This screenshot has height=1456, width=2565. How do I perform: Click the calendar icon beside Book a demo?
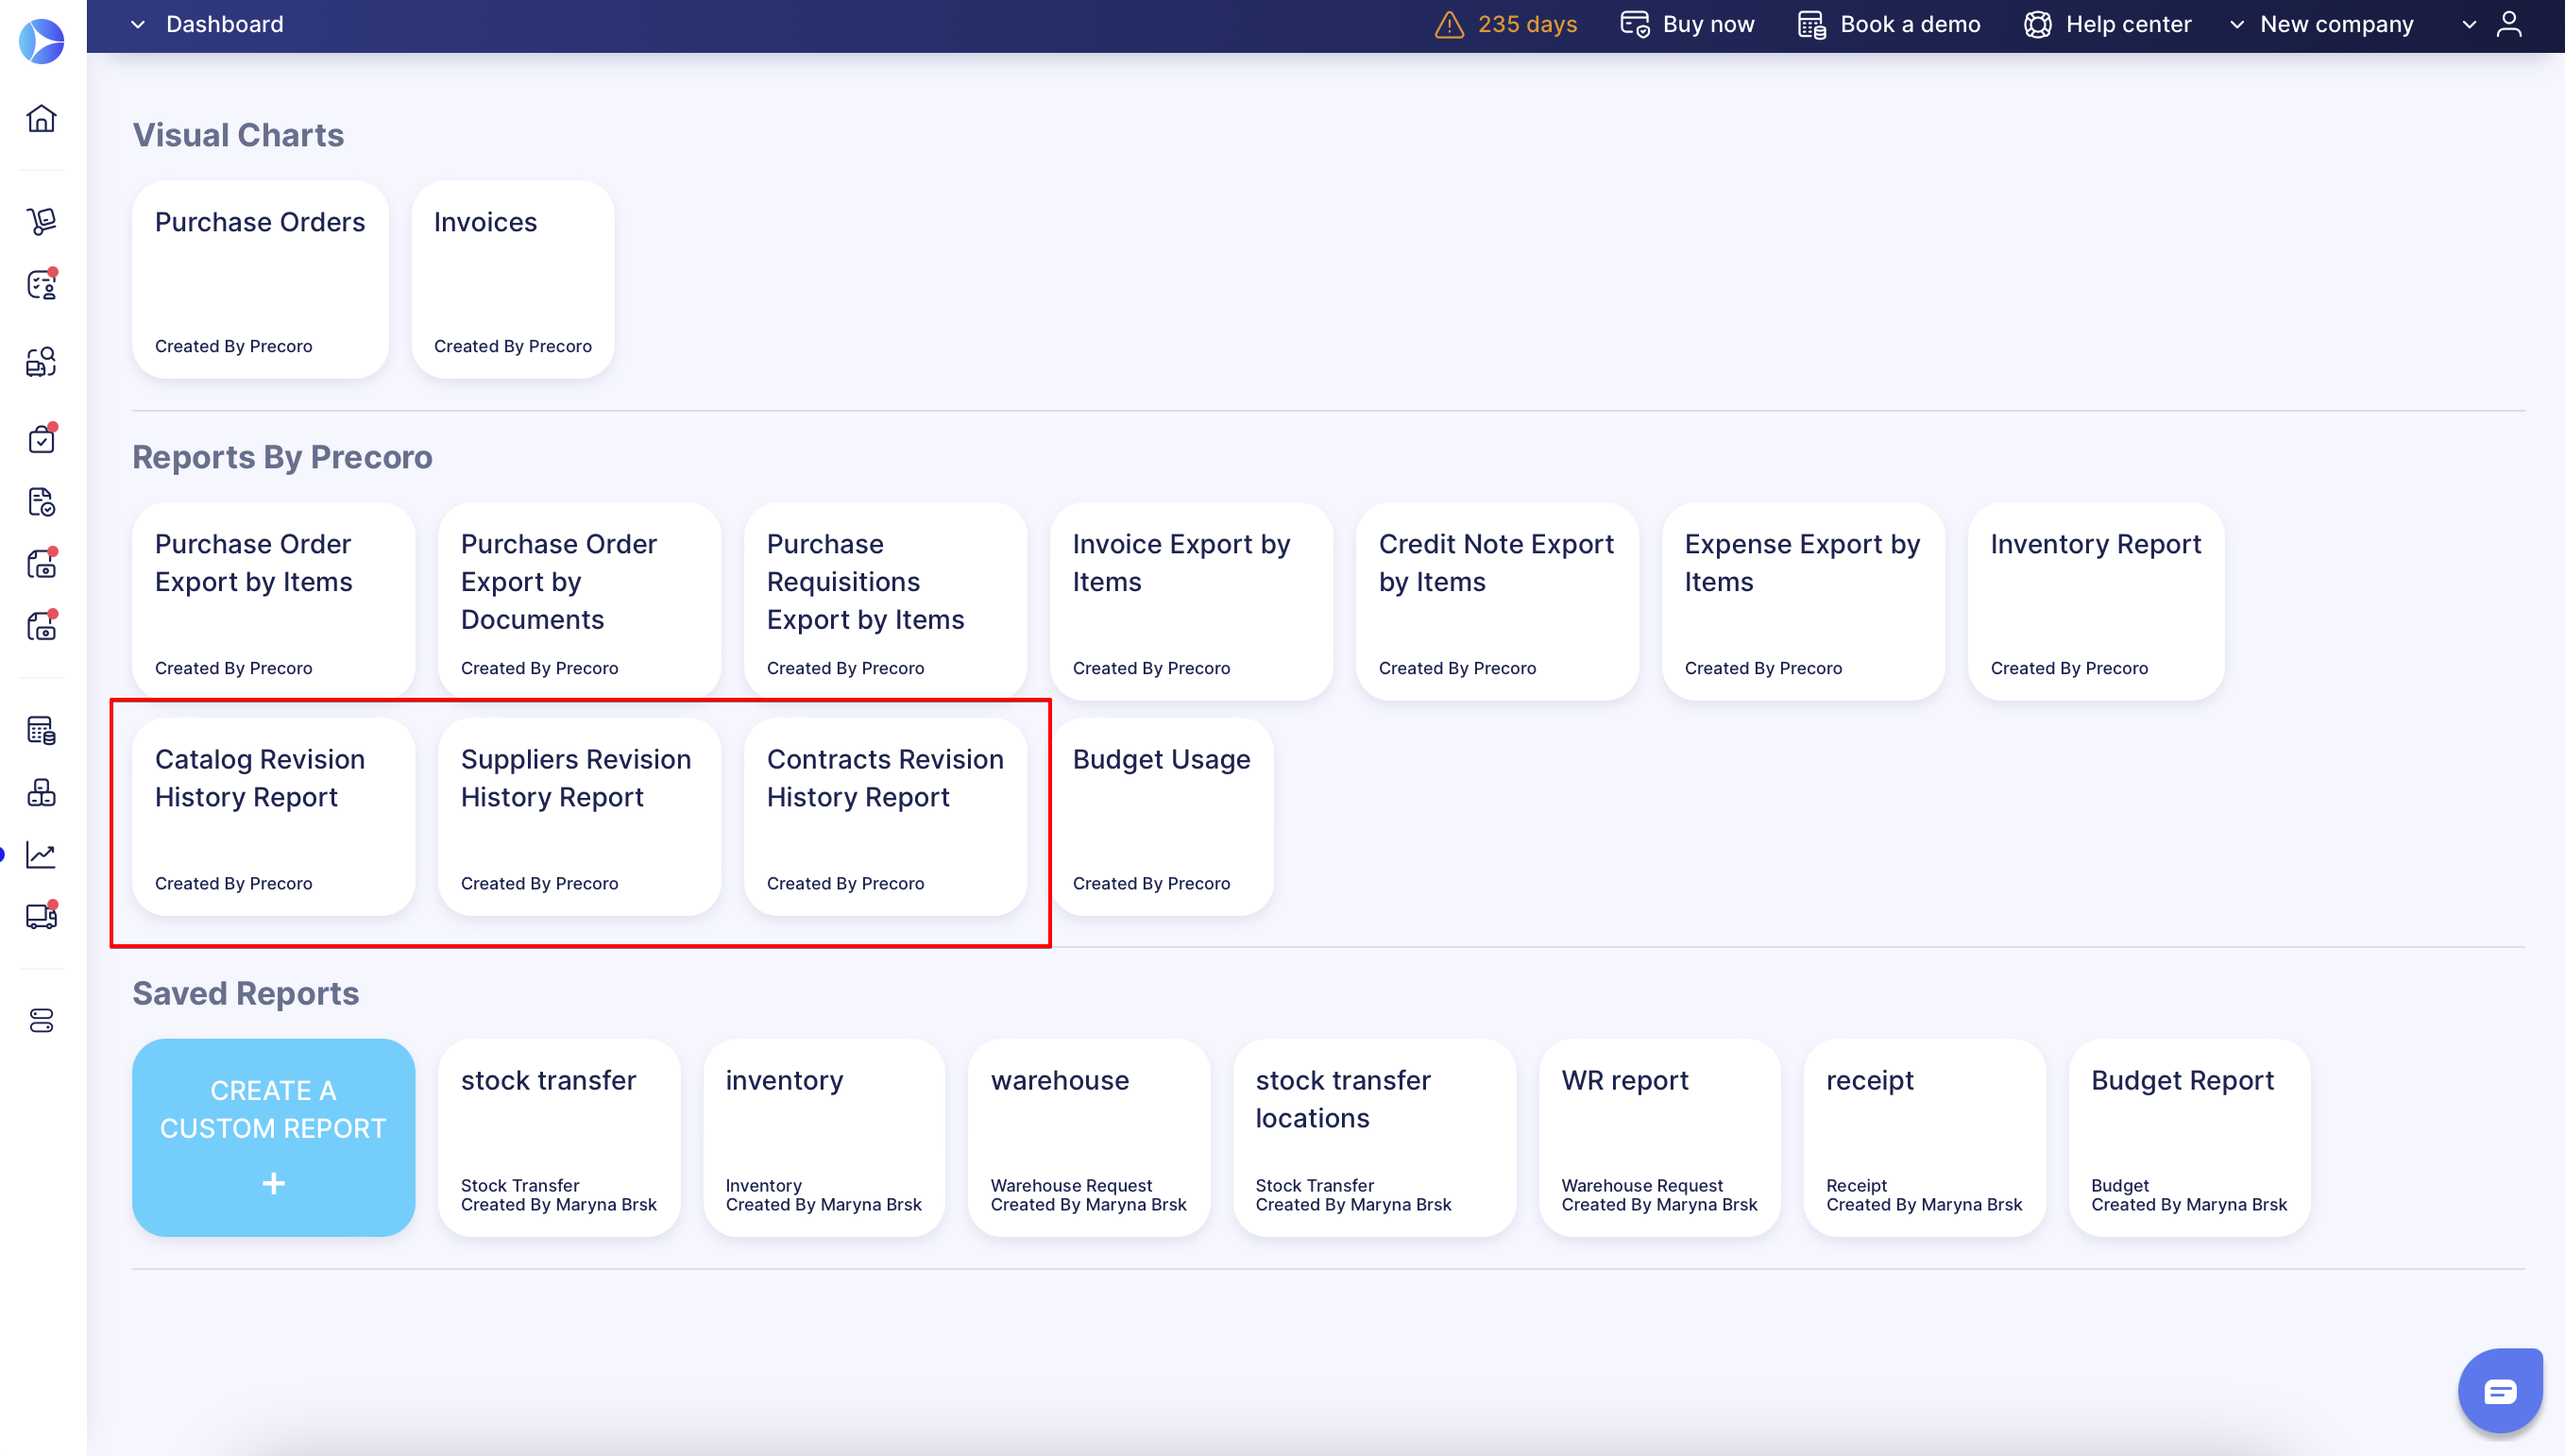[x=1812, y=24]
